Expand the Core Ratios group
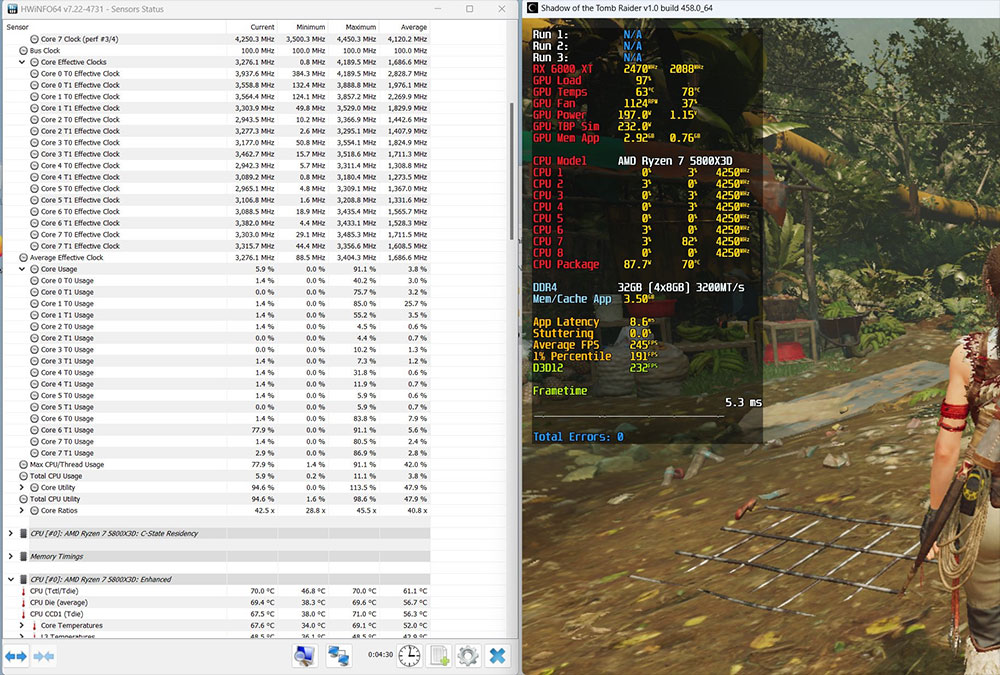Screen dimensions: 1000x675 pyautogui.click(x=22, y=510)
